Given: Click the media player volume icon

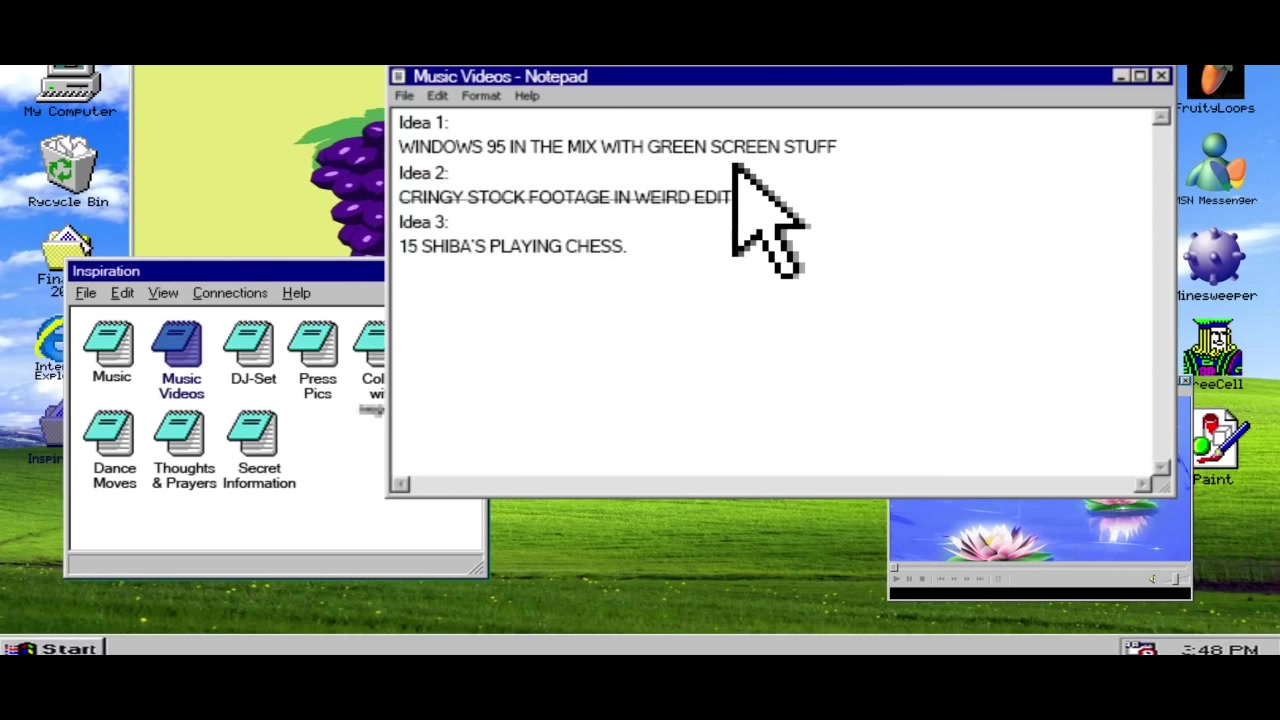Looking at the screenshot, I should click(1152, 579).
